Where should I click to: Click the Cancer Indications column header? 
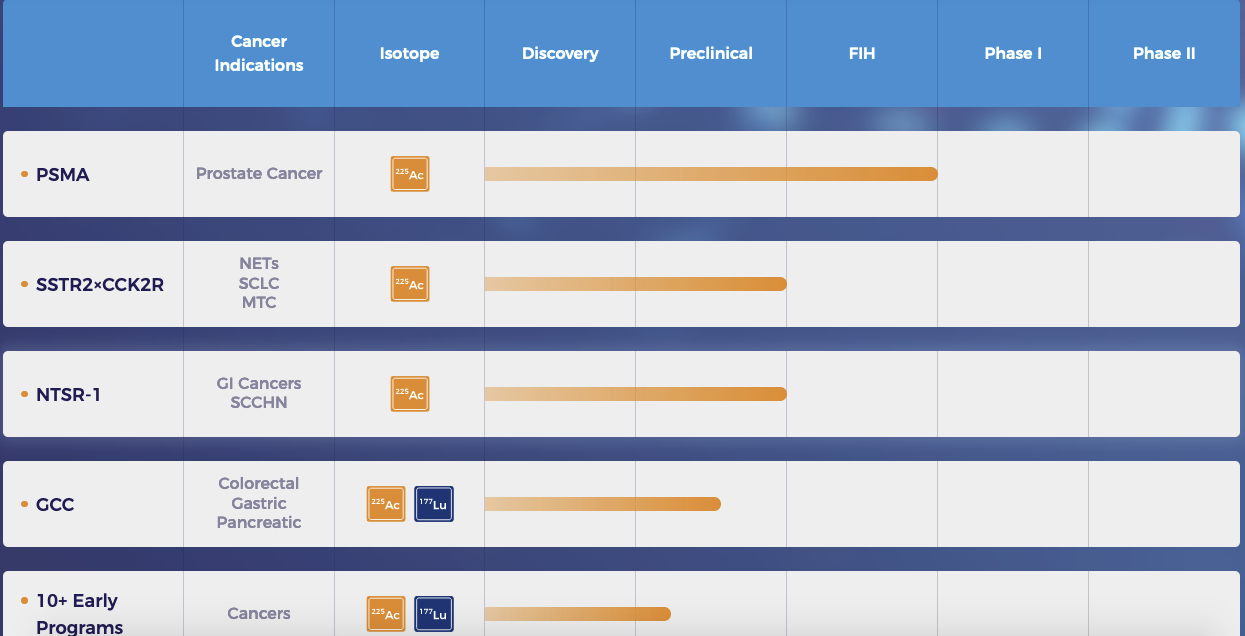[x=259, y=54]
